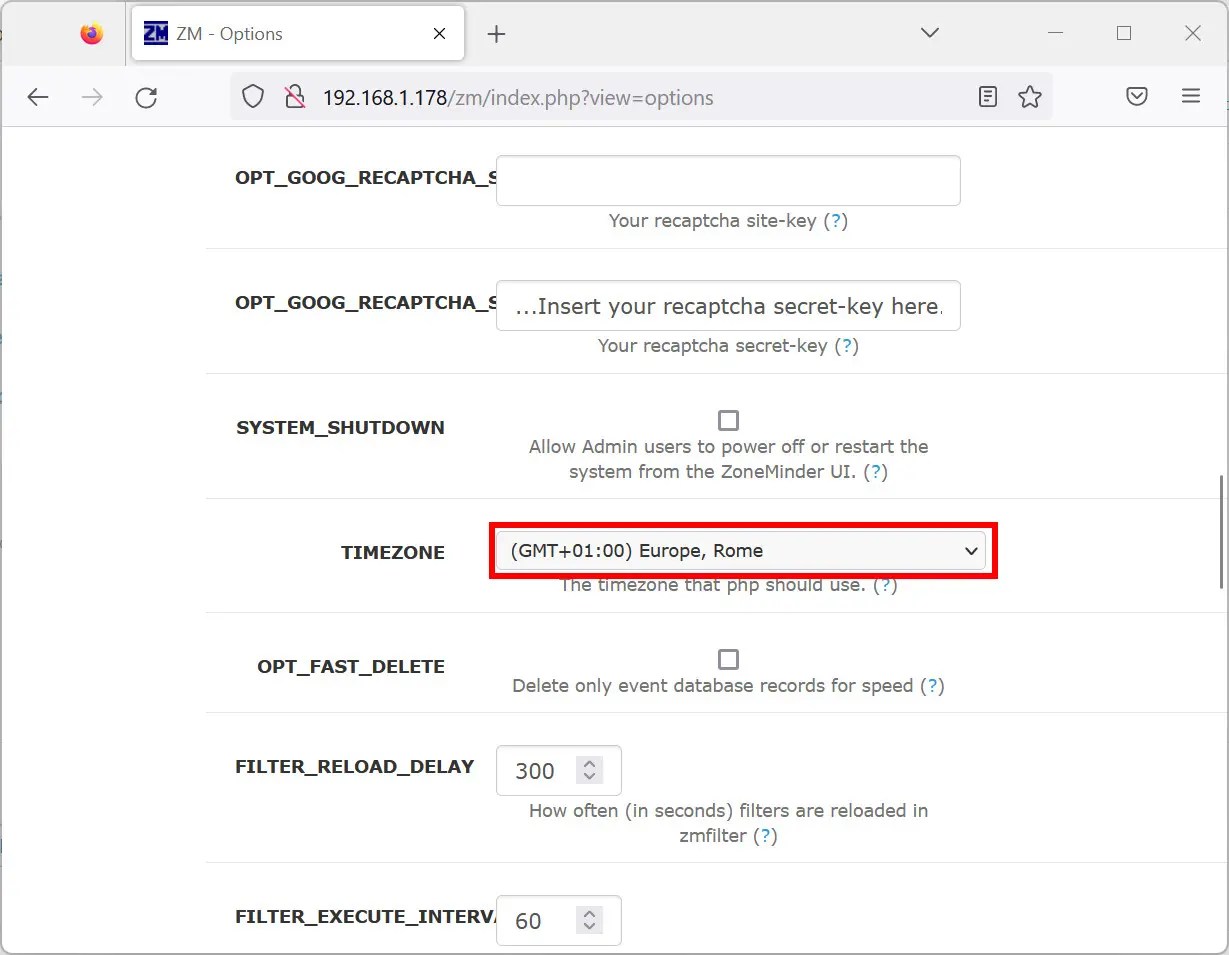Check the OPT_FAST_DELETE option
The width and height of the screenshot is (1229, 955).
[728, 659]
